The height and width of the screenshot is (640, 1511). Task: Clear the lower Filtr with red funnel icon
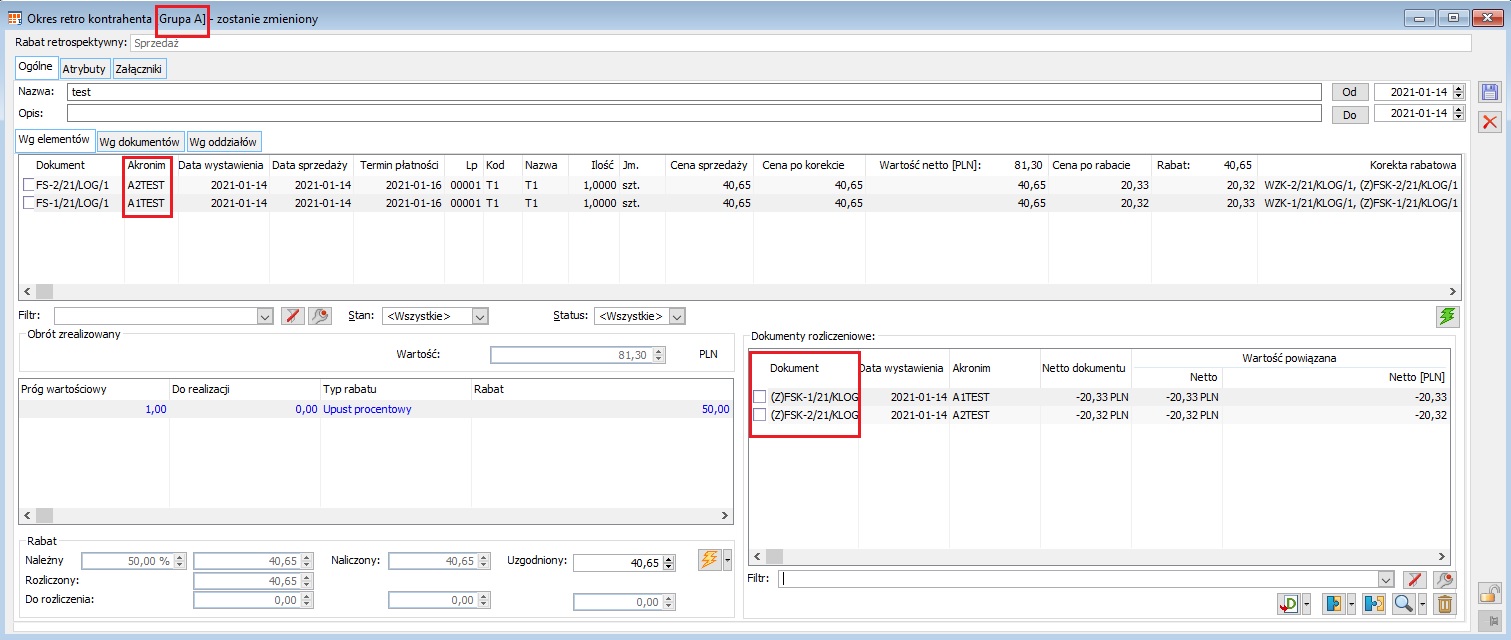(x=1414, y=579)
